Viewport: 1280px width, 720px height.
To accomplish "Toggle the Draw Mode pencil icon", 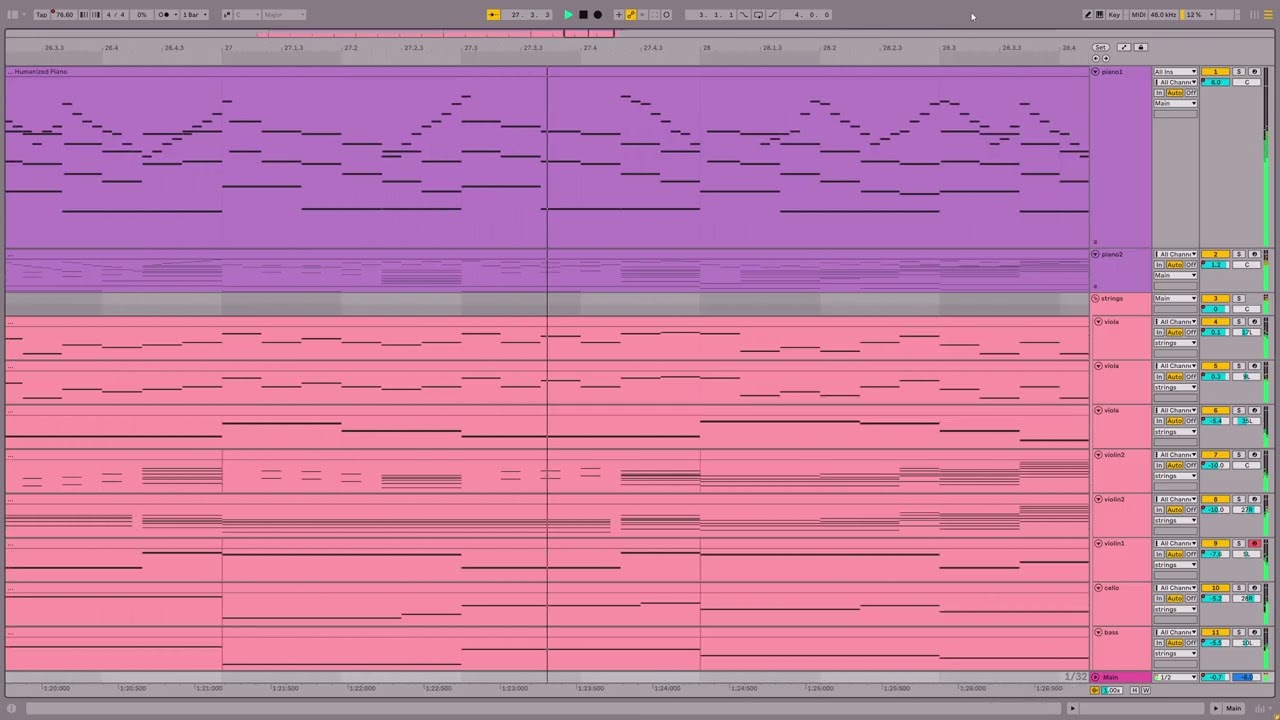I will 1087,14.
